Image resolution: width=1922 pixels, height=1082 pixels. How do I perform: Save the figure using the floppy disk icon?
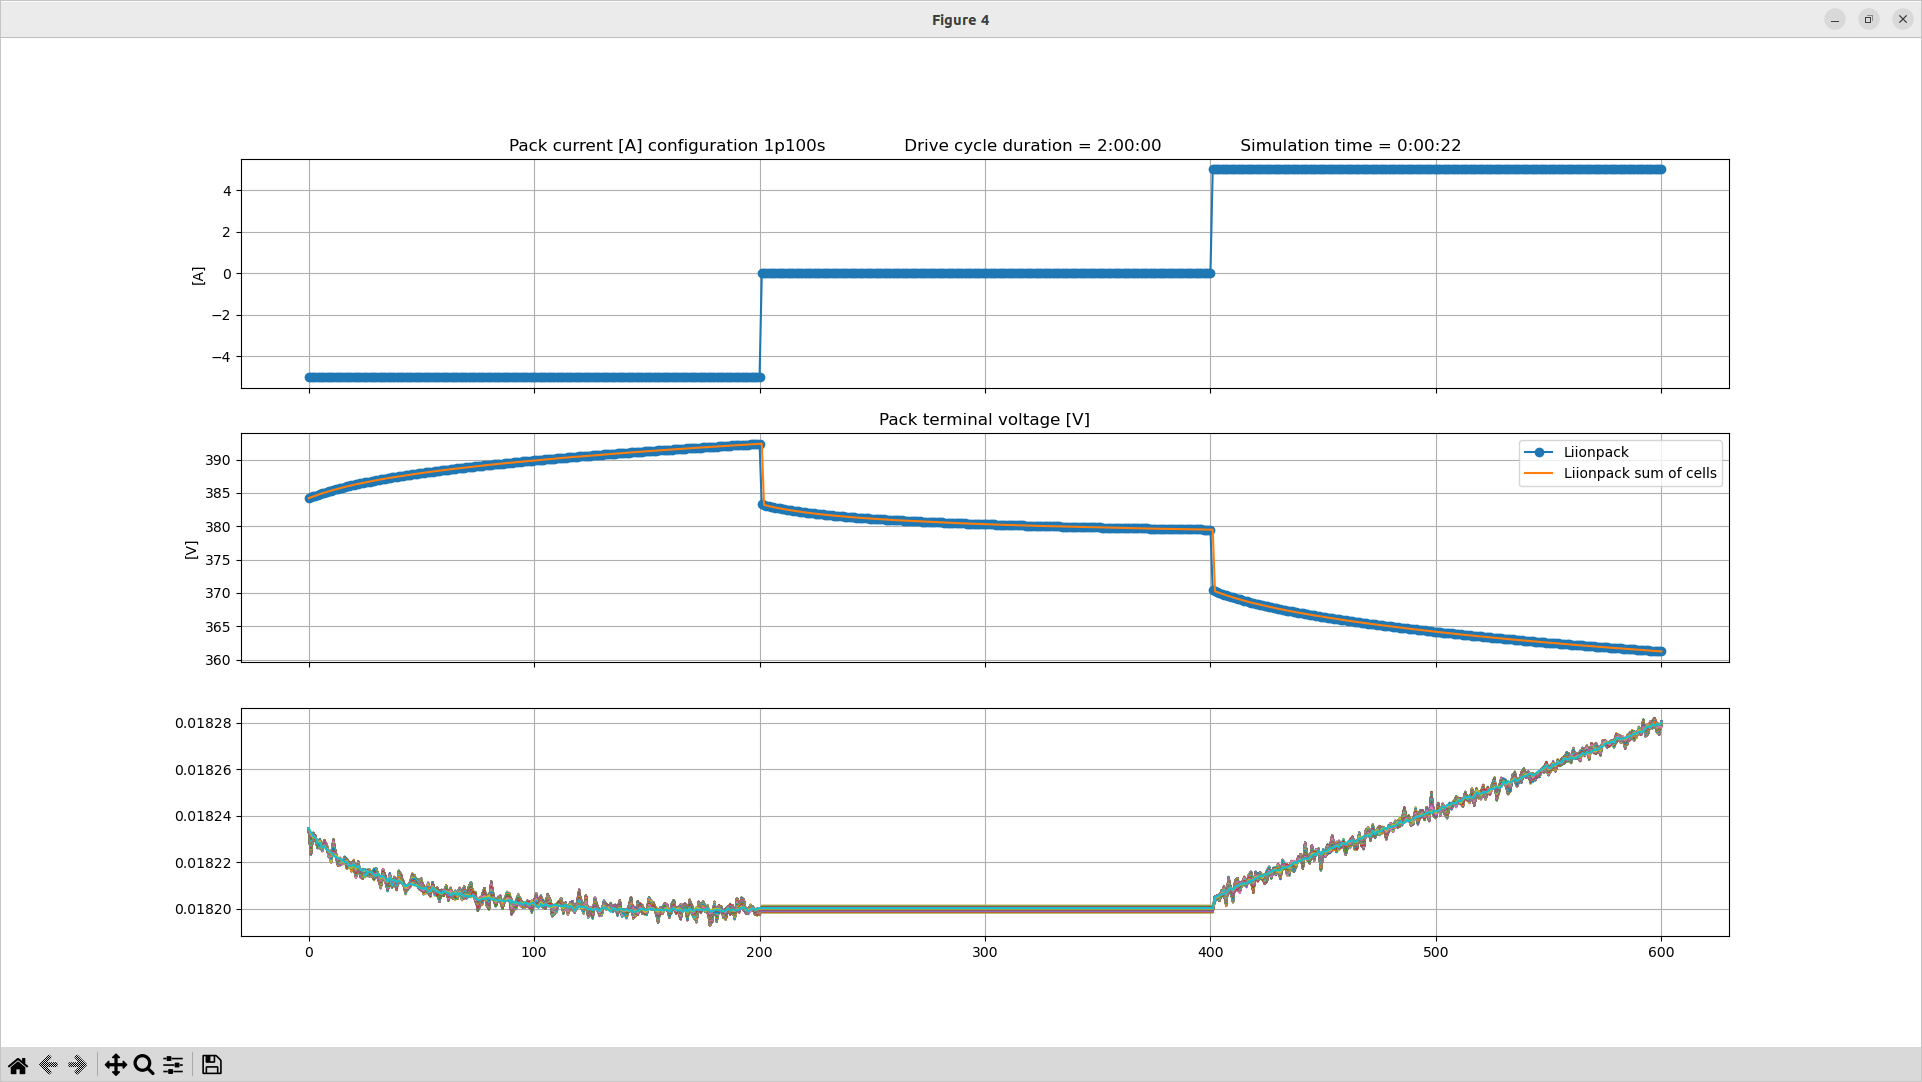pyautogui.click(x=211, y=1065)
